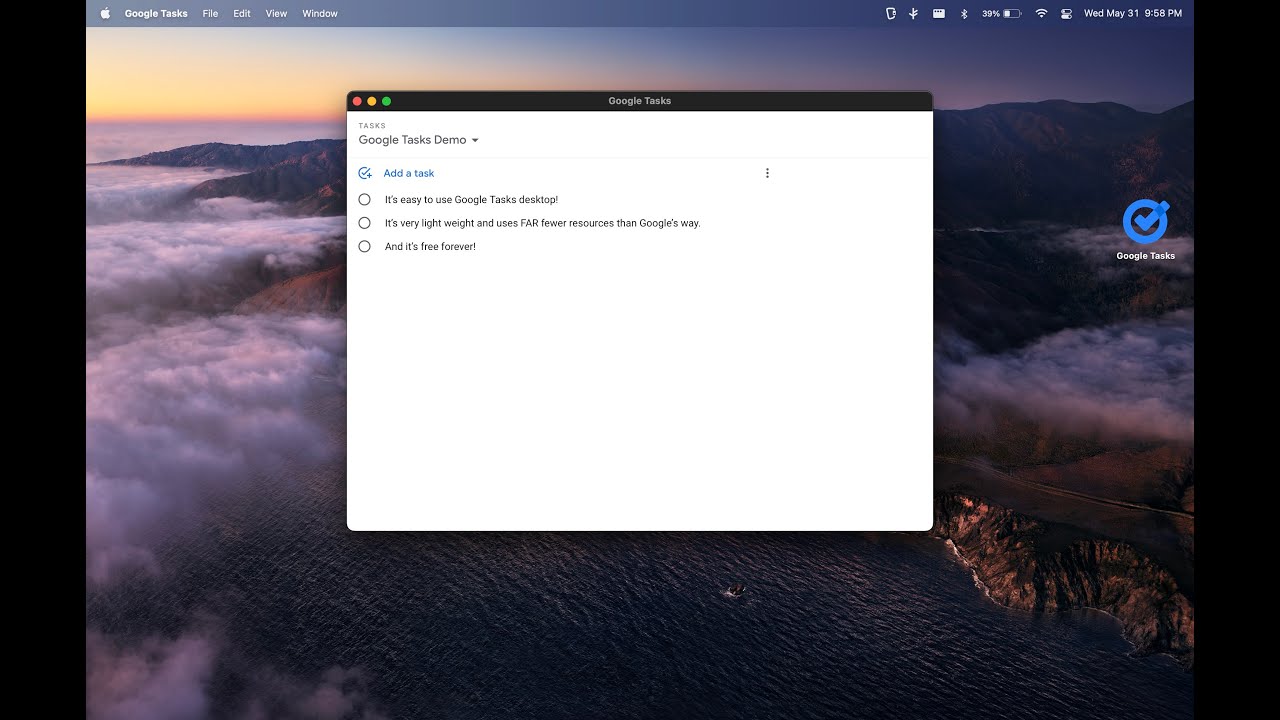Open the three-dot list options menu
This screenshot has height=720, width=1280.
click(767, 173)
